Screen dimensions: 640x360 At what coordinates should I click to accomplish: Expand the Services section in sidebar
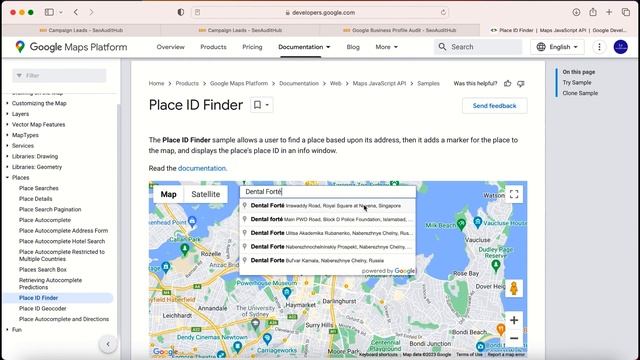(x=7, y=146)
